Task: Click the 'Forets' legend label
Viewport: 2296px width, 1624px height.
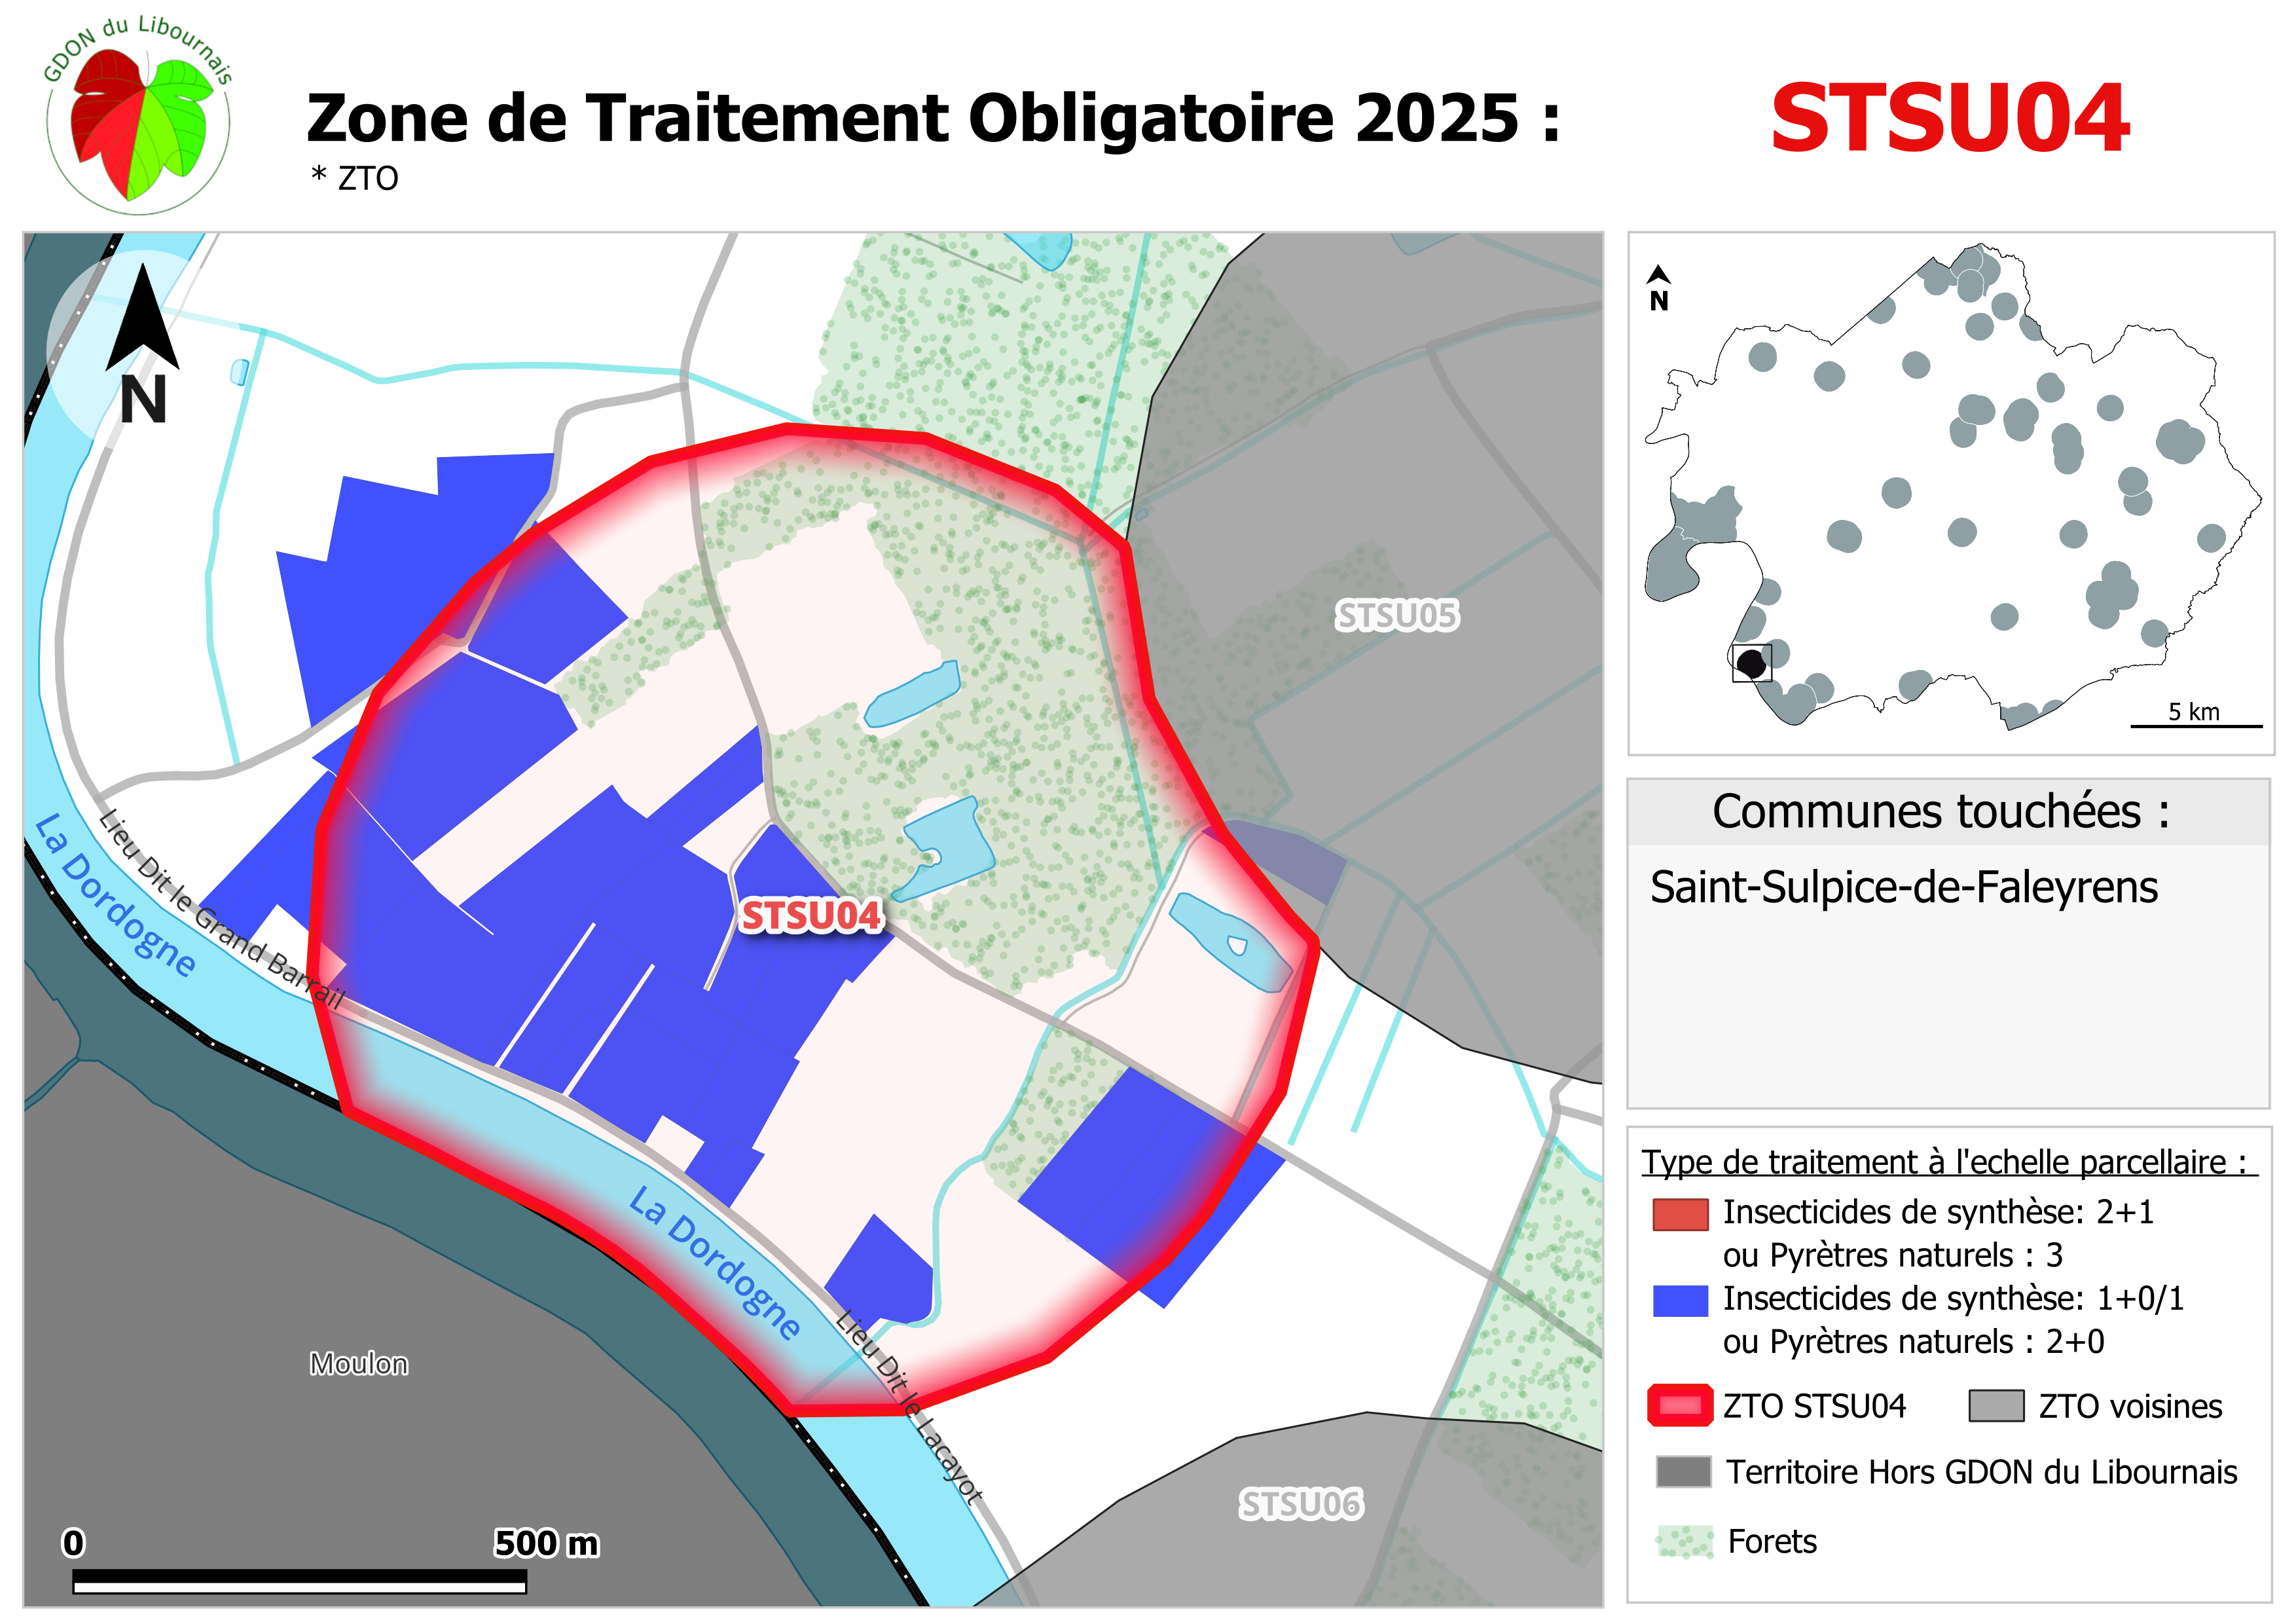Action: click(x=1772, y=1542)
